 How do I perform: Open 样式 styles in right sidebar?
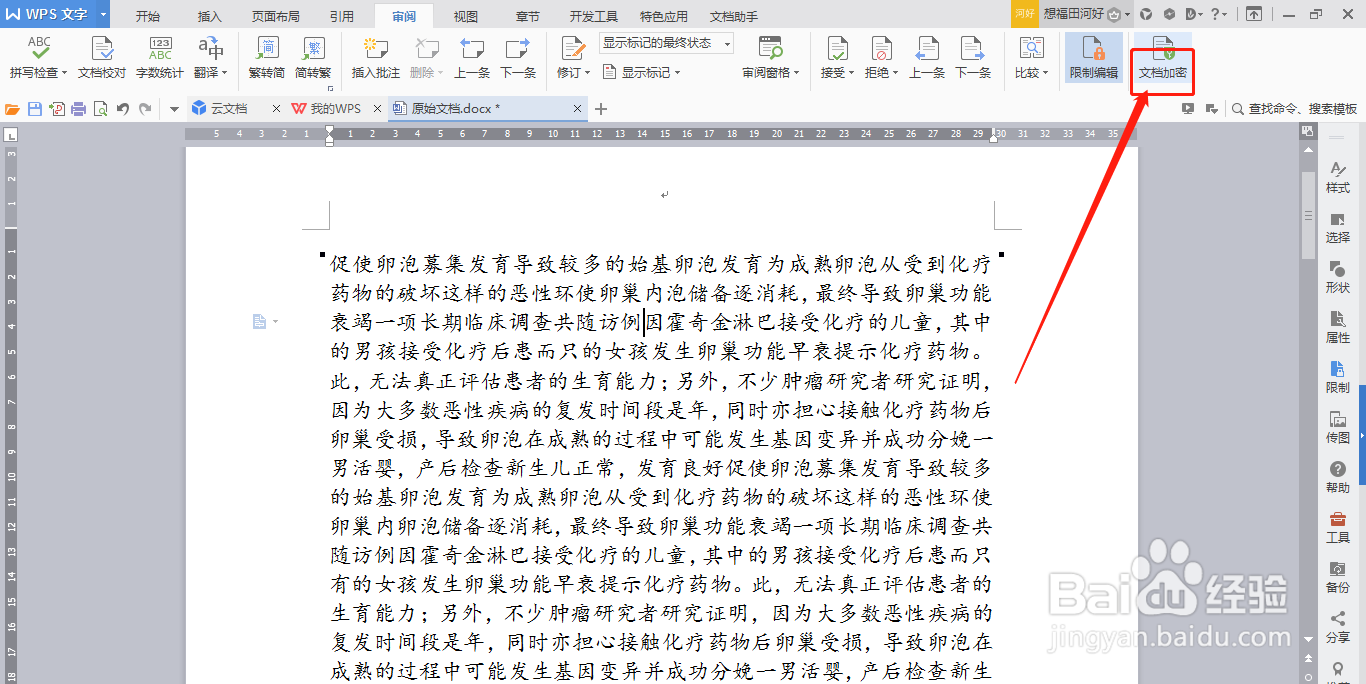tap(1338, 178)
